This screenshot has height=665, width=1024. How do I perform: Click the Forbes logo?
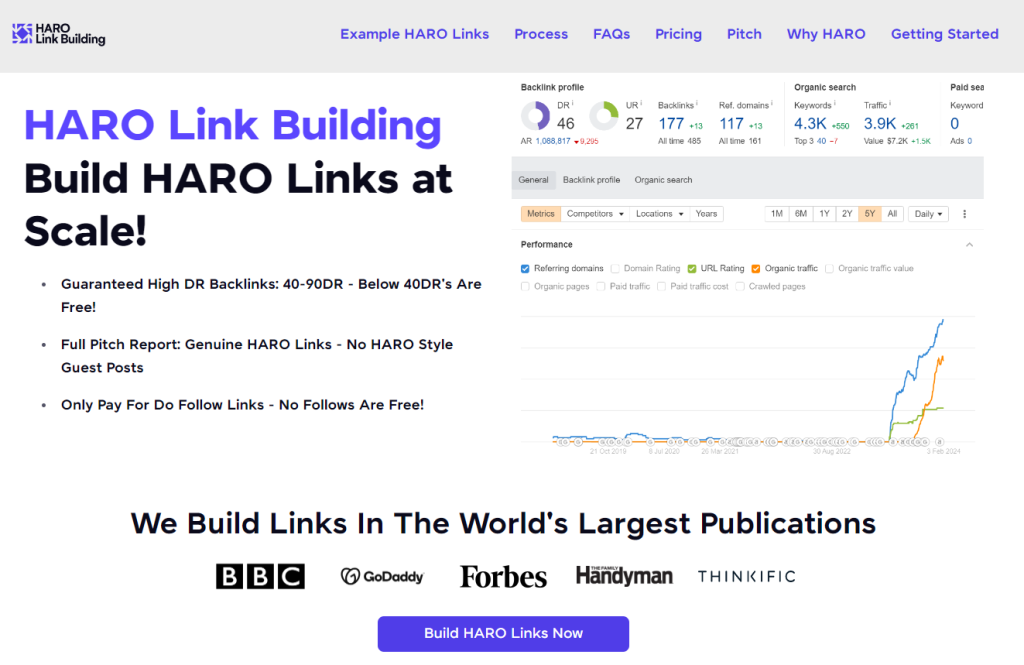click(x=503, y=577)
